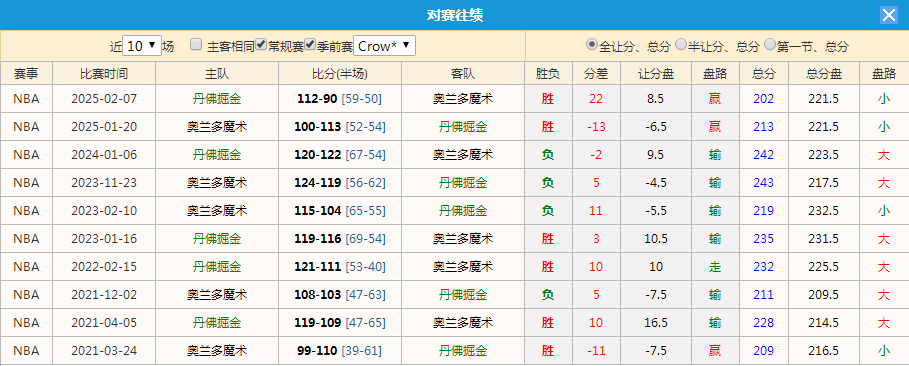The height and width of the screenshot is (366, 909).
Task: Click home team 奥兰多魔术 in the 2023-11-23 row
Action: pyautogui.click(x=217, y=183)
